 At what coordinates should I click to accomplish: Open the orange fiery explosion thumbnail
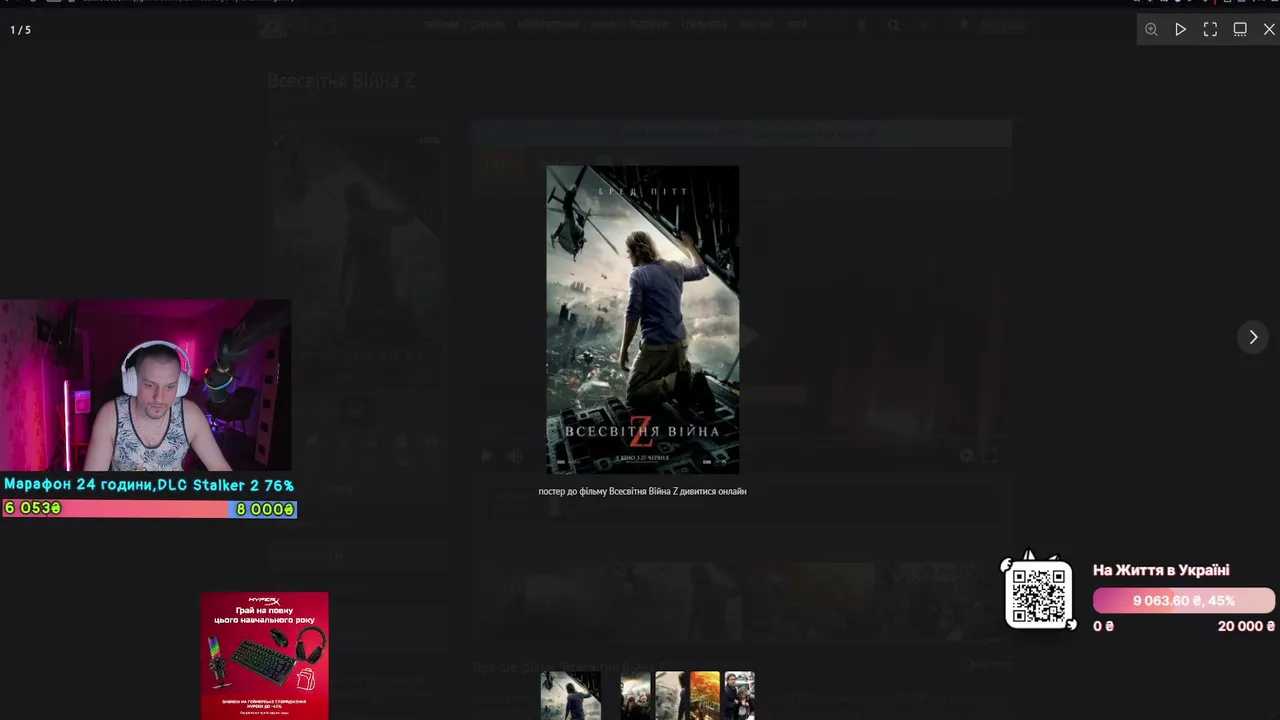click(705, 696)
